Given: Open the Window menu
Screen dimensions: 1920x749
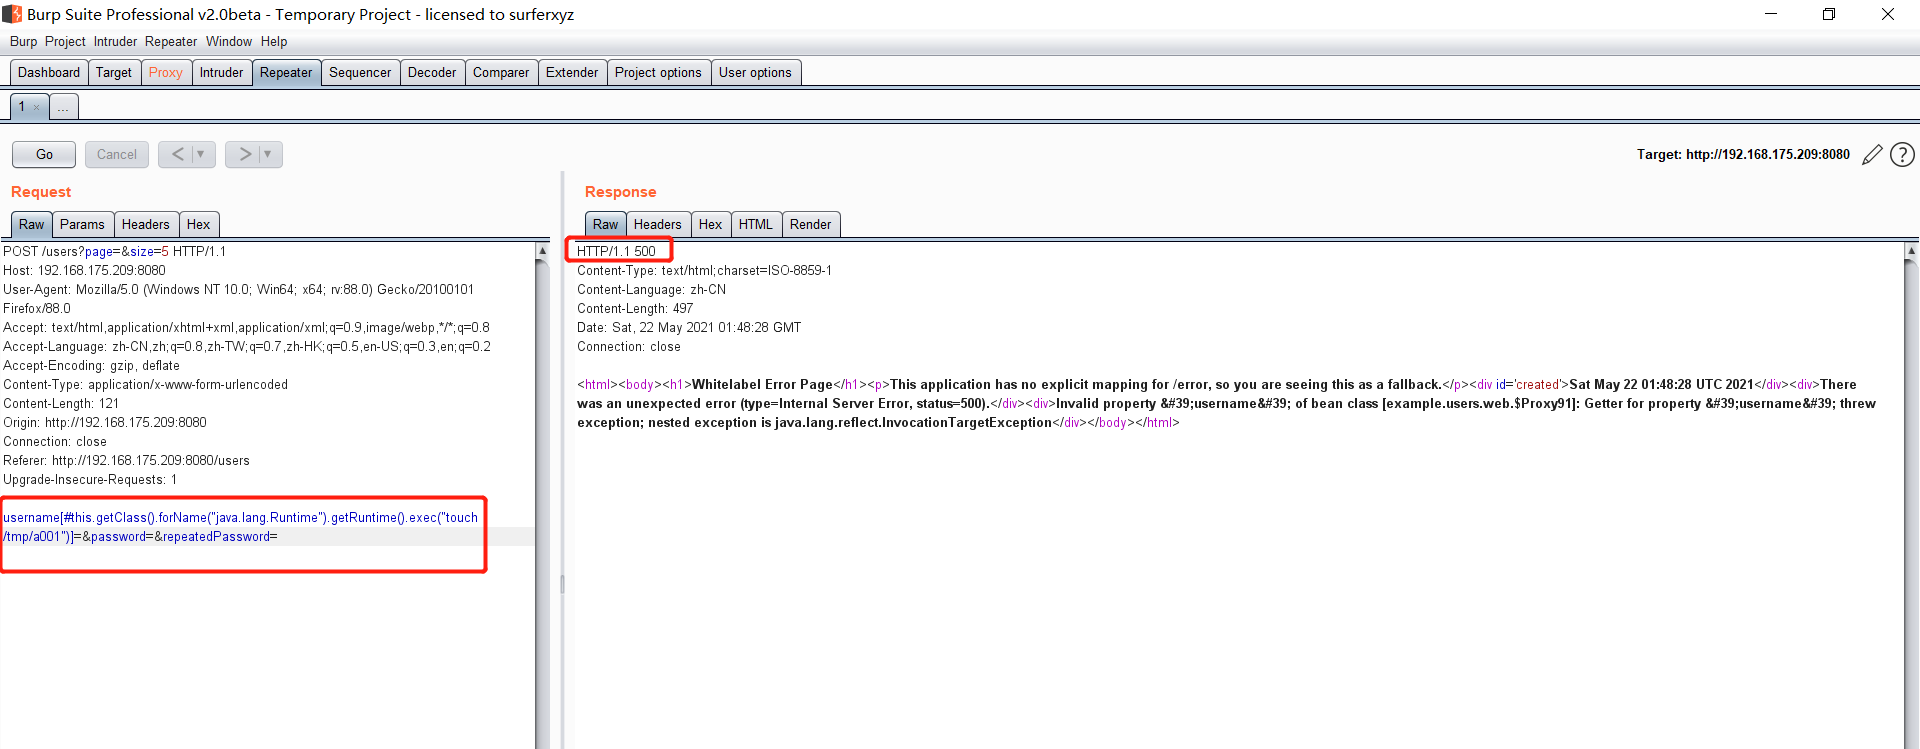Looking at the screenshot, I should point(229,41).
